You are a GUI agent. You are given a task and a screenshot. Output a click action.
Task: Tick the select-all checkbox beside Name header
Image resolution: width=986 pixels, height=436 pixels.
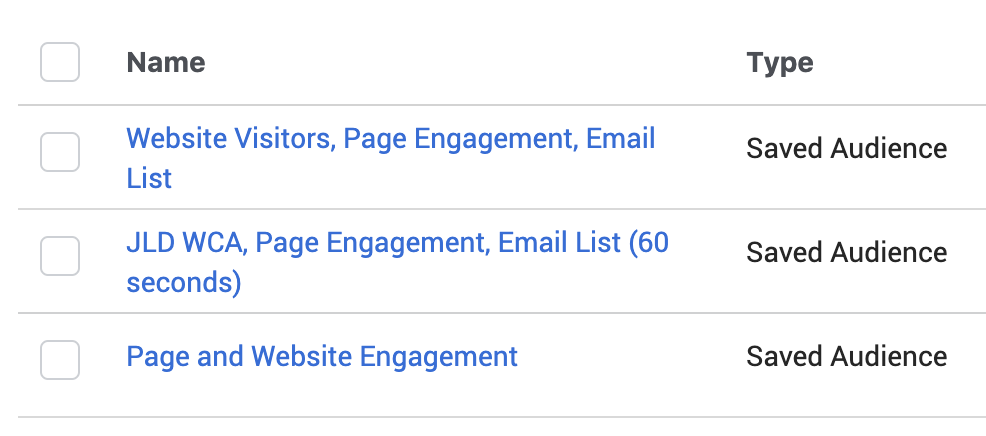(60, 62)
